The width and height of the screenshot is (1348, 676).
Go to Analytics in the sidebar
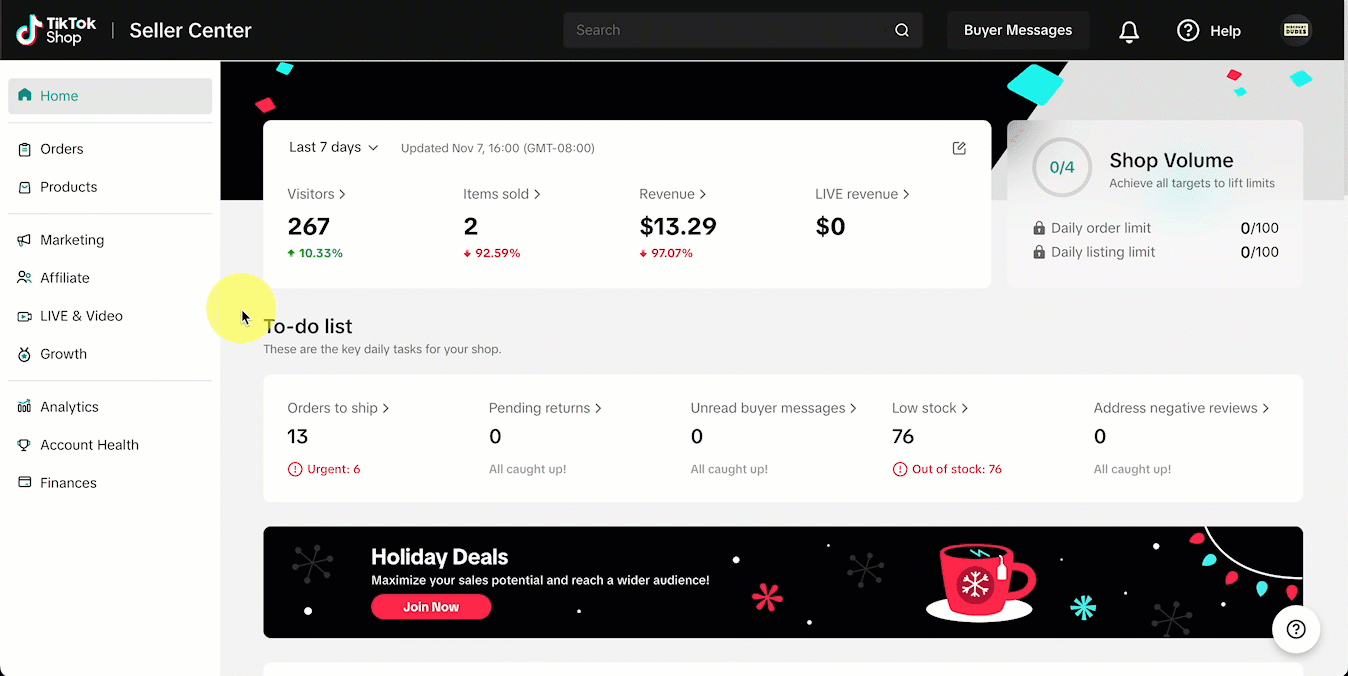point(69,407)
